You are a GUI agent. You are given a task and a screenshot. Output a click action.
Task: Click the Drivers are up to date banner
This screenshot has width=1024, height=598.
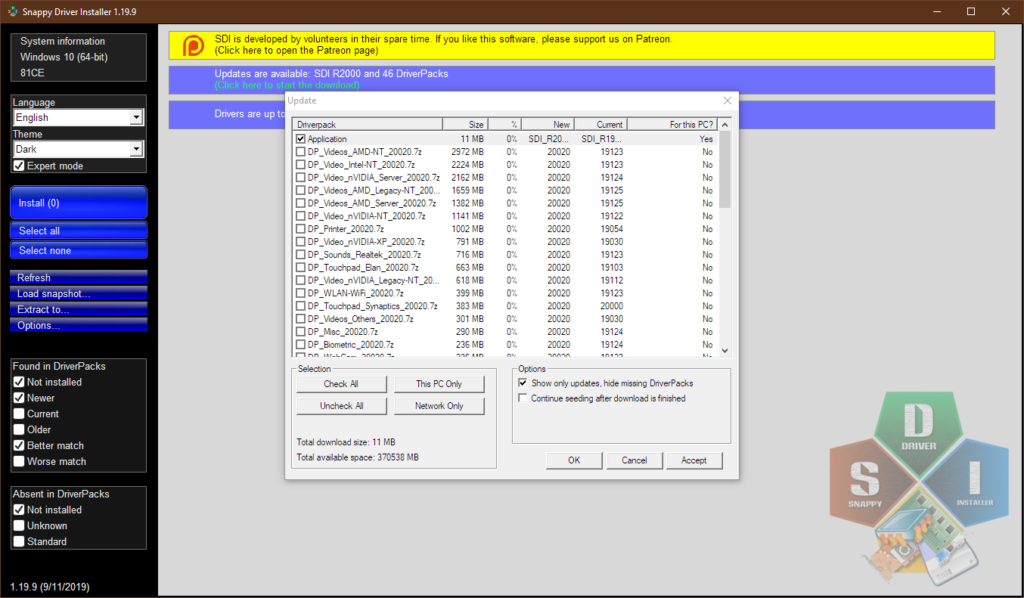581,114
